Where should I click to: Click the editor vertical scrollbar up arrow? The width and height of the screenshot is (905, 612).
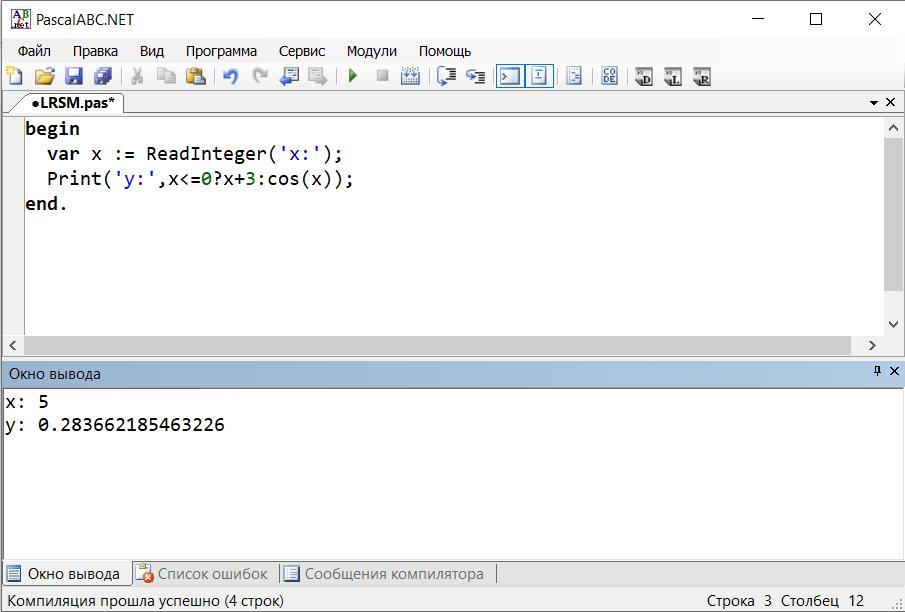(x=893, y=128)
